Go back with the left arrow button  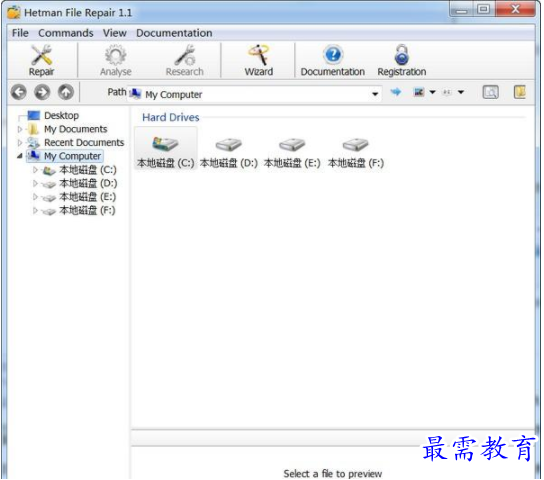click(19, 93)
